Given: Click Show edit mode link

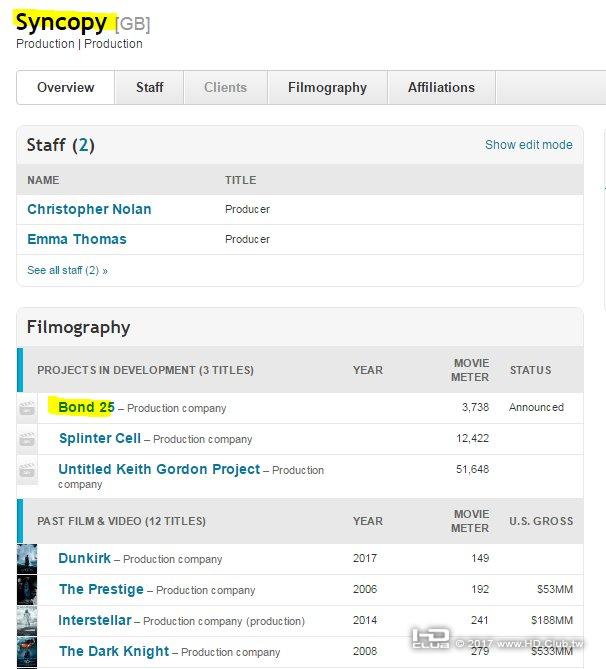Looking at the screenshot, I should tap(528, 145).
